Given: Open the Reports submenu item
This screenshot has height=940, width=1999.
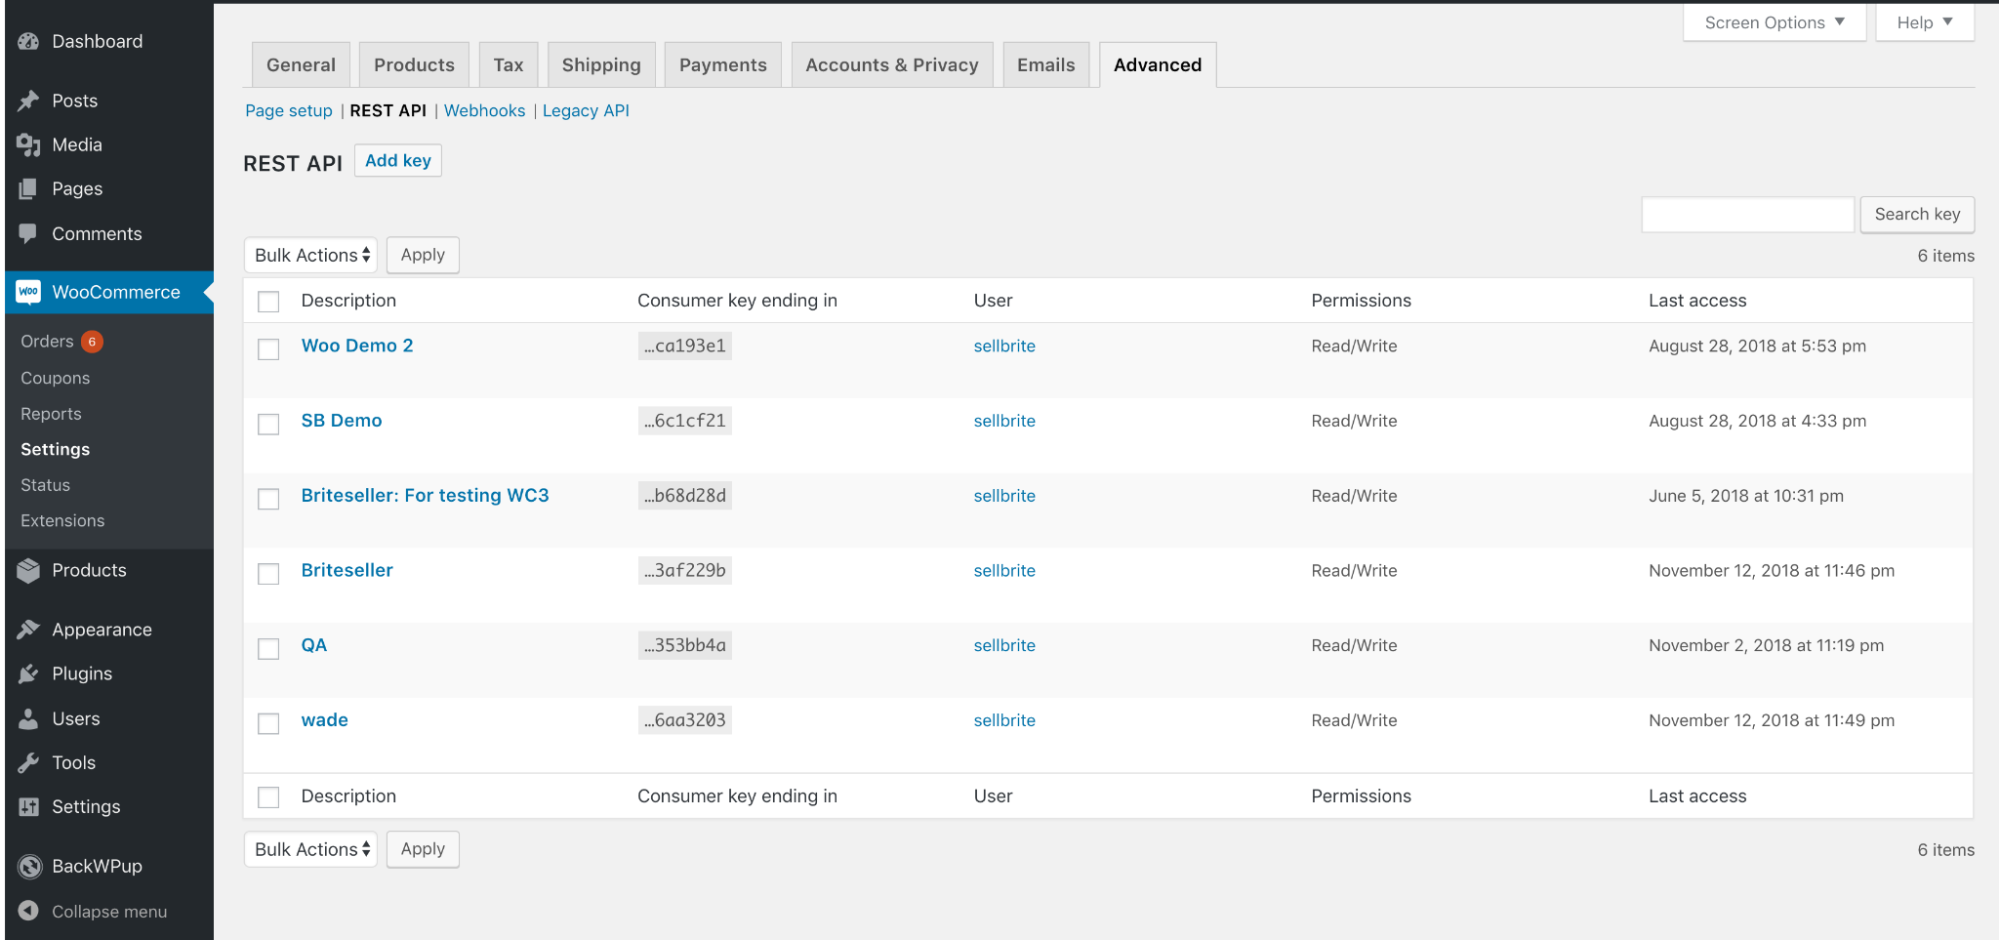Looking at the screenshot, I should click(x=51, y=414).
